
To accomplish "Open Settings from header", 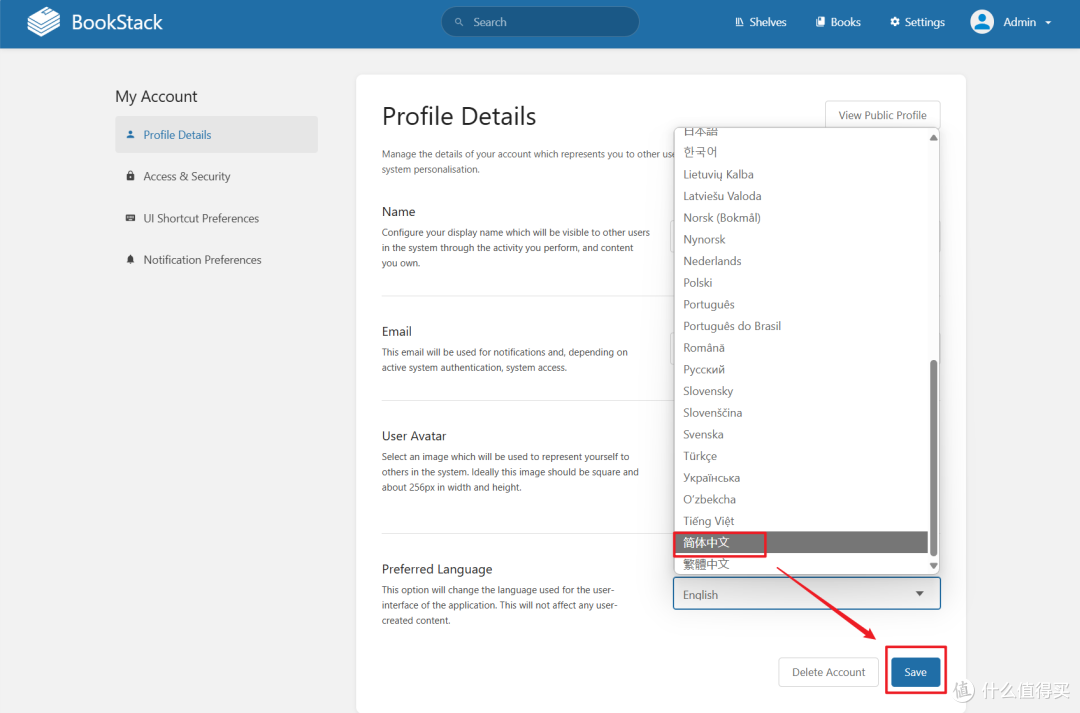I will pyautogui.click(x=917, y=22).
